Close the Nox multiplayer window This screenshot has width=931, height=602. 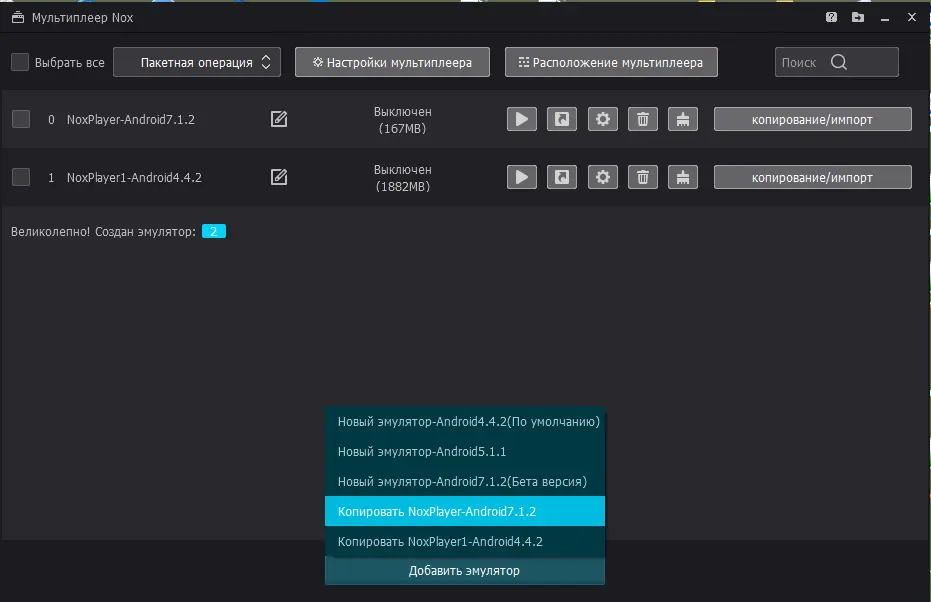(x=912, y=17)
